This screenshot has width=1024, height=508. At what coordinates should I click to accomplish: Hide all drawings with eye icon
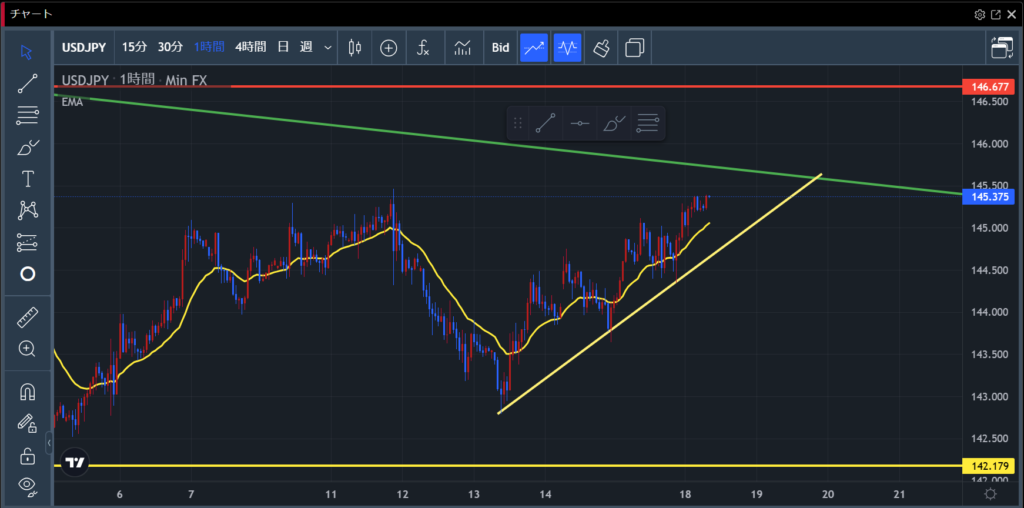[x=27, y=485]
